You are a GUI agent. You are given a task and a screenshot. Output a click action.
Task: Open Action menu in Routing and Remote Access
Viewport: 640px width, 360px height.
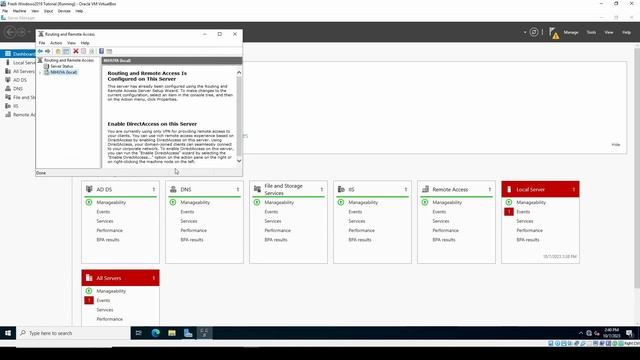[x=56, y=43]
